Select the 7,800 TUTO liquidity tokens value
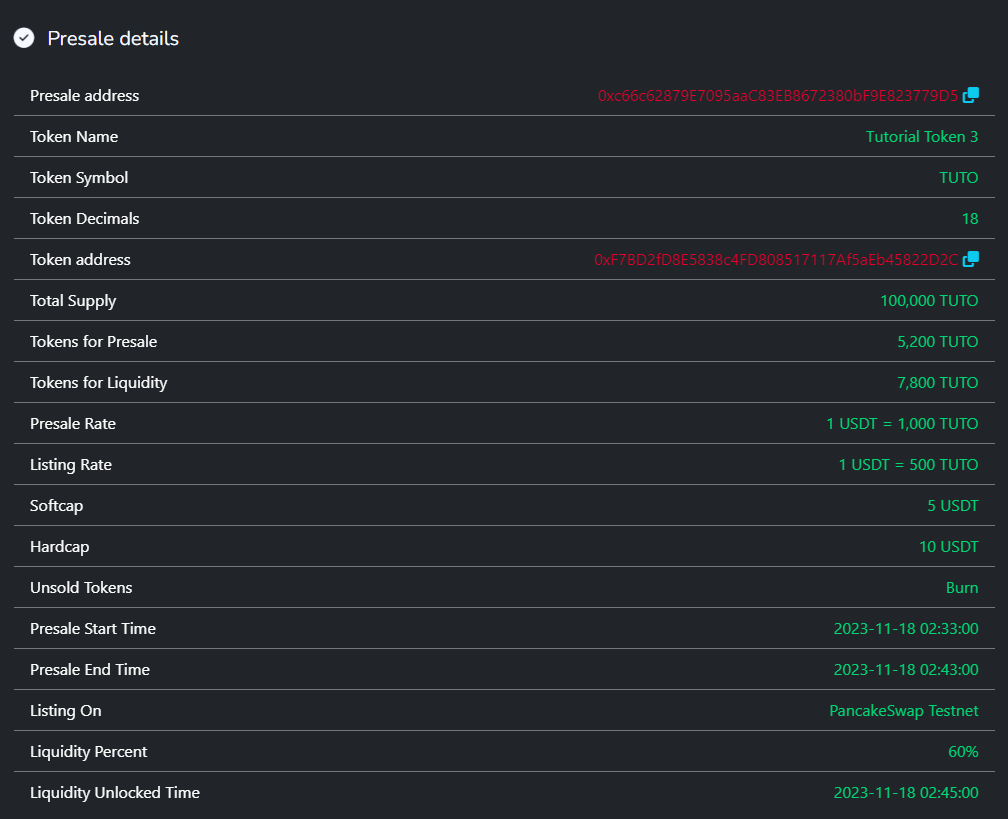This screenshot has width=1008, height=819. 937,383
